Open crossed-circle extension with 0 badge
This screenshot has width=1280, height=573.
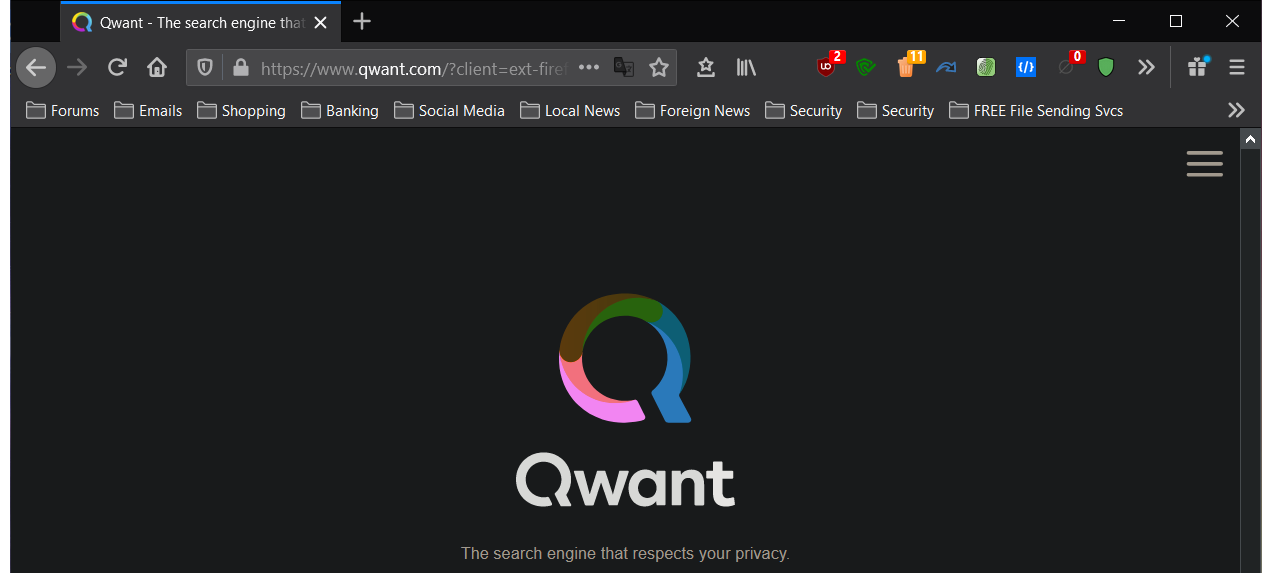coord(1068,66)
